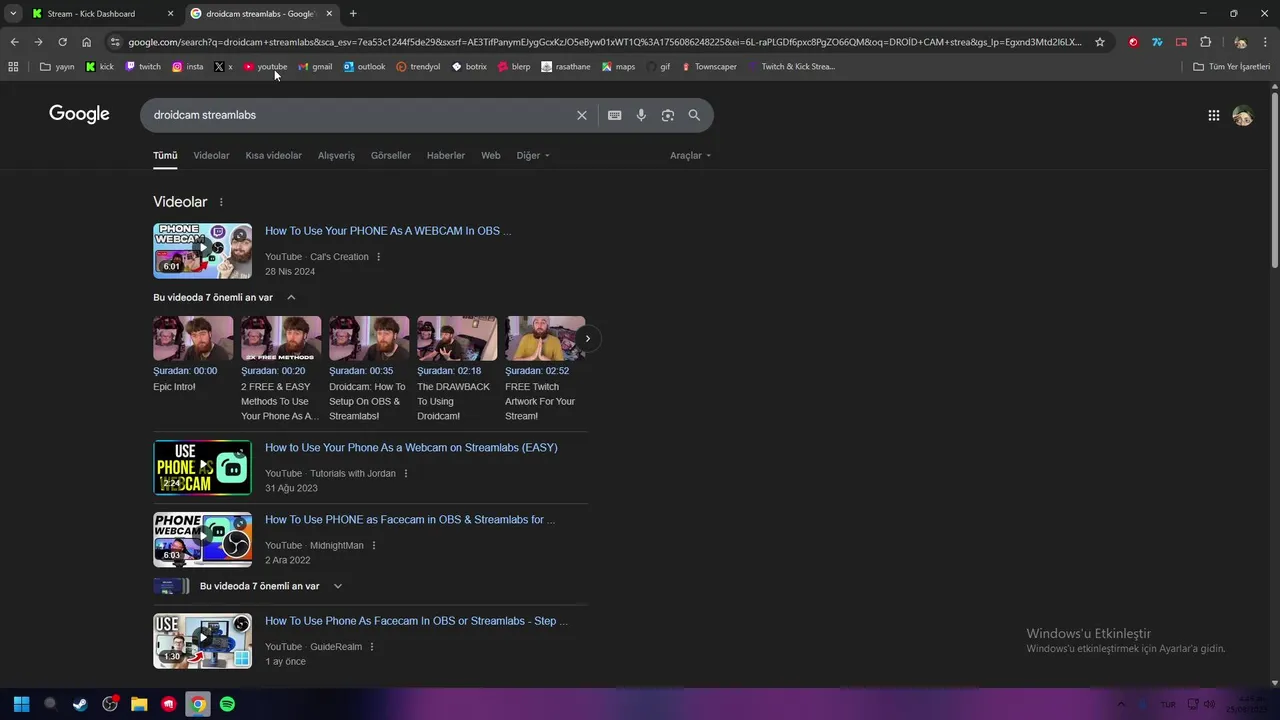Viewport: 1280px width, 720px height.
Task: Open 'Phone As Facecam... Step' GuideRealm link
Action: (416, 621)
